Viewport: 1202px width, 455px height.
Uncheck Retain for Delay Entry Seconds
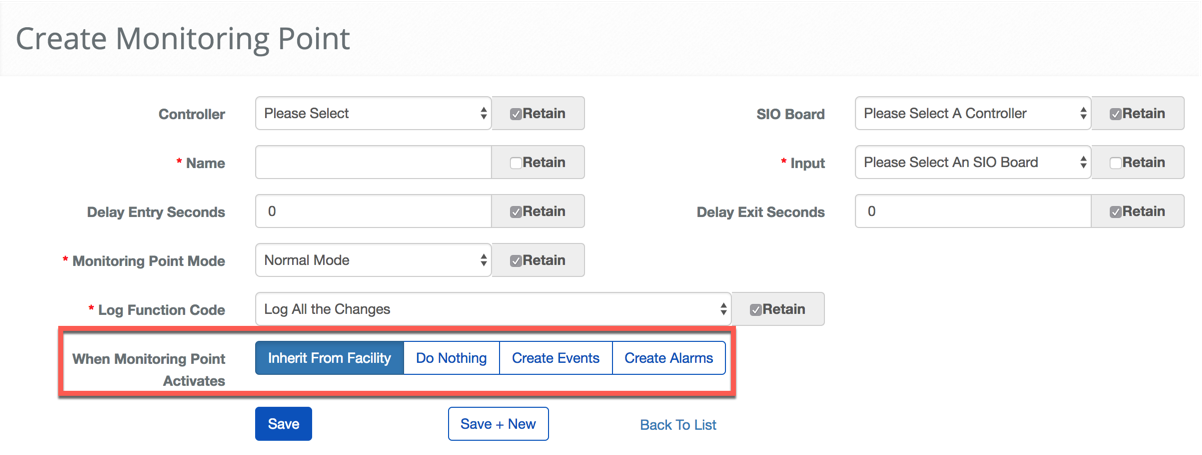tap(516, 212)
